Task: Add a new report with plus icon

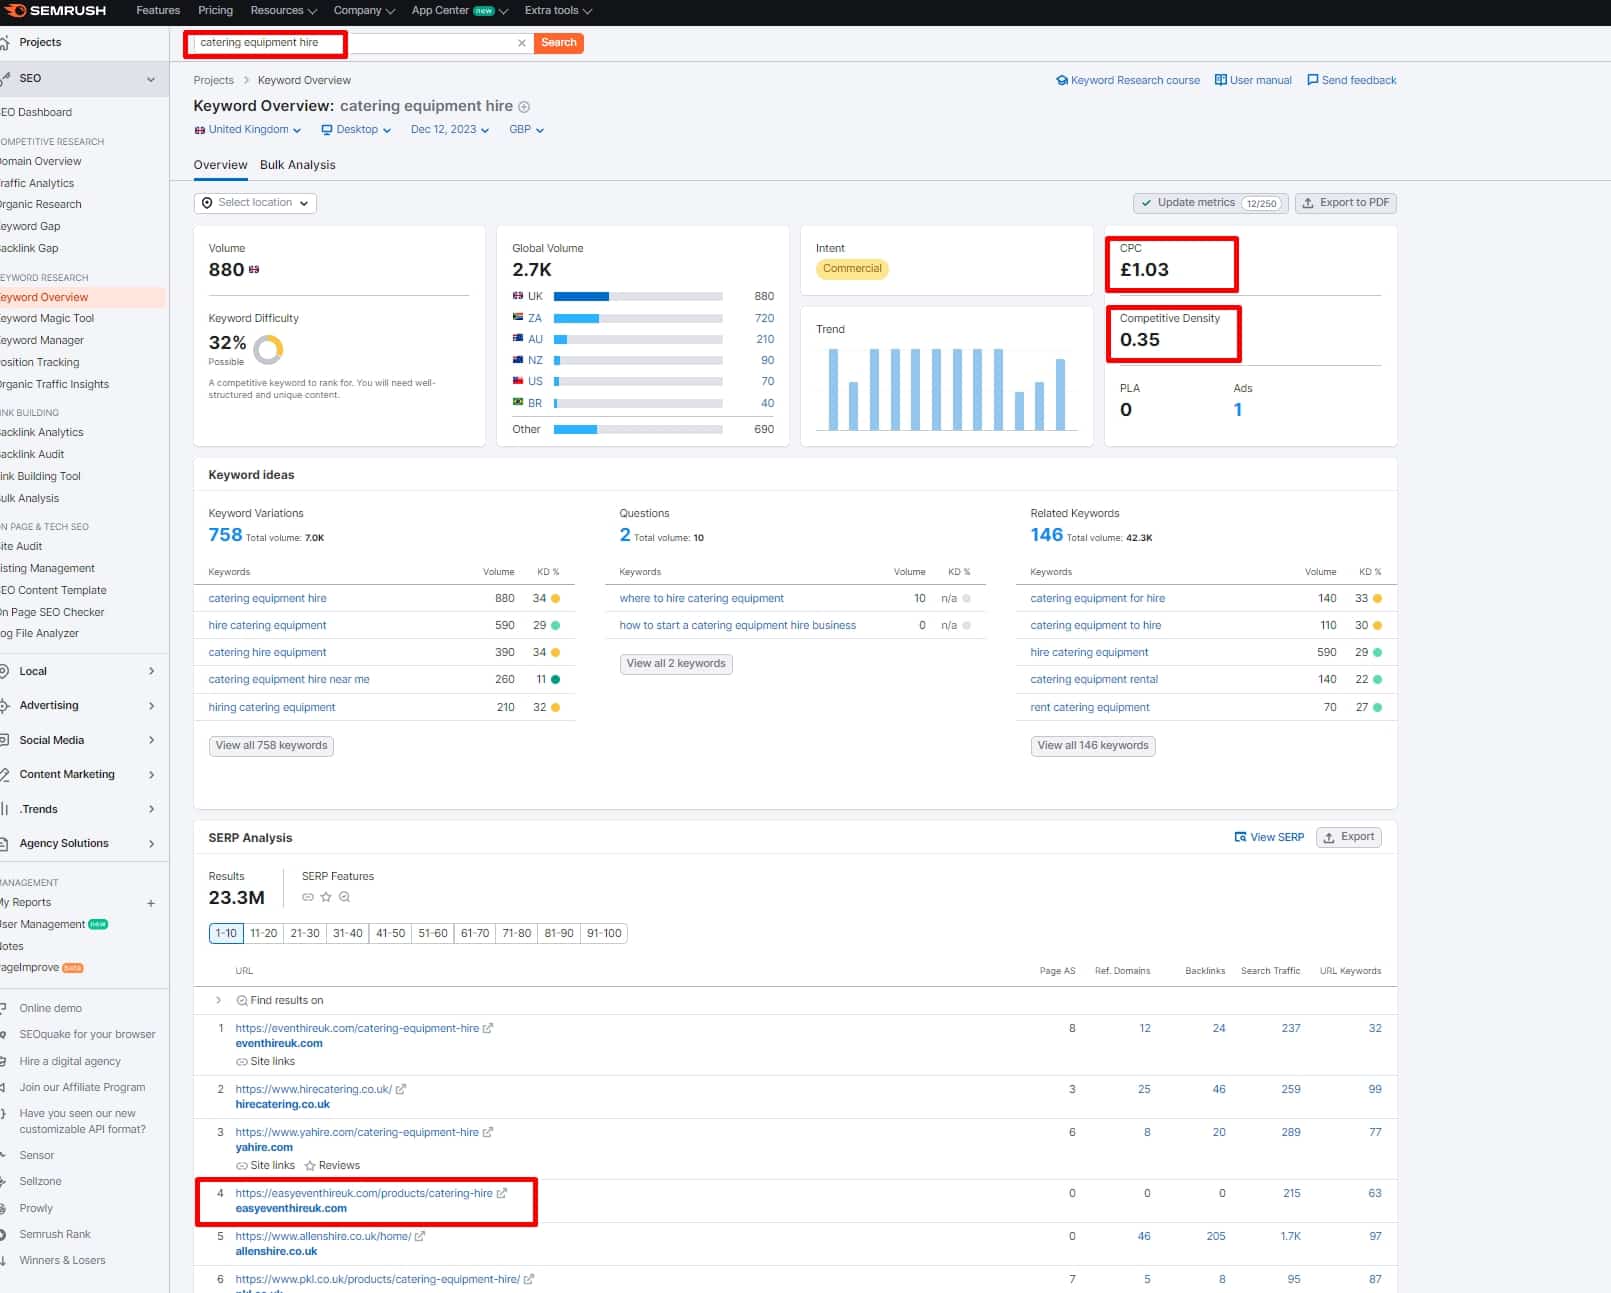Action: pos(151,904)
